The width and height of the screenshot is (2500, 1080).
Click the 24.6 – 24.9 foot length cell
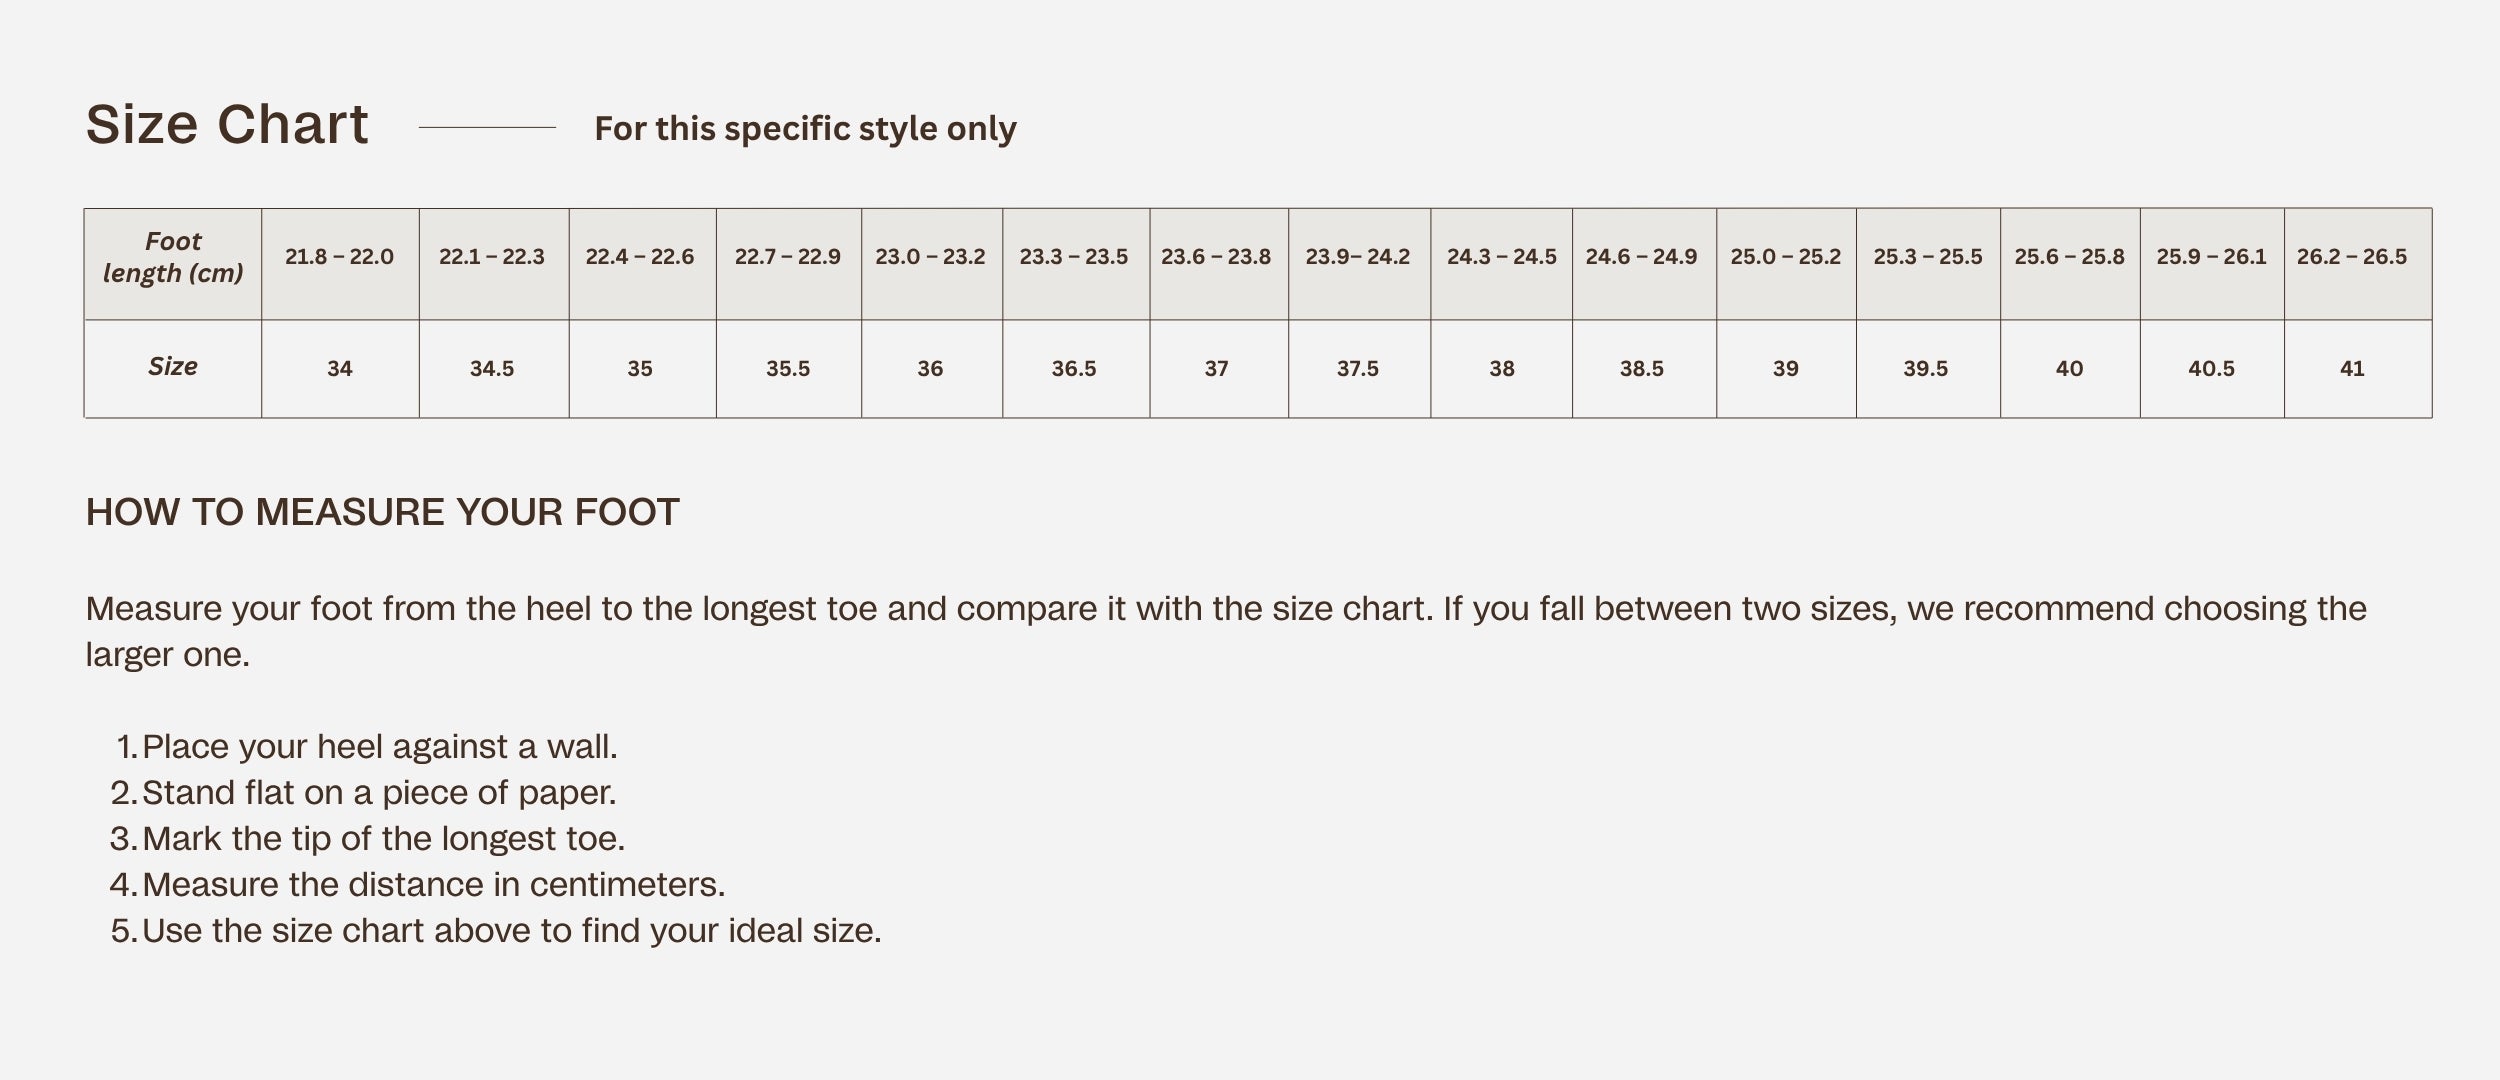(x=1641, y=257)
